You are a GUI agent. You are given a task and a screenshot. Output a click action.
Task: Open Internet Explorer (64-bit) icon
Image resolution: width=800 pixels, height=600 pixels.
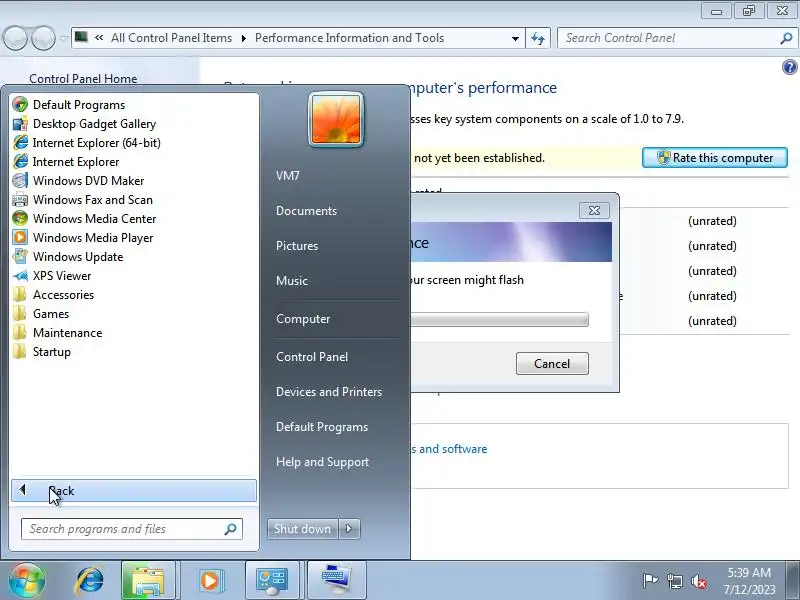point(20,142)
